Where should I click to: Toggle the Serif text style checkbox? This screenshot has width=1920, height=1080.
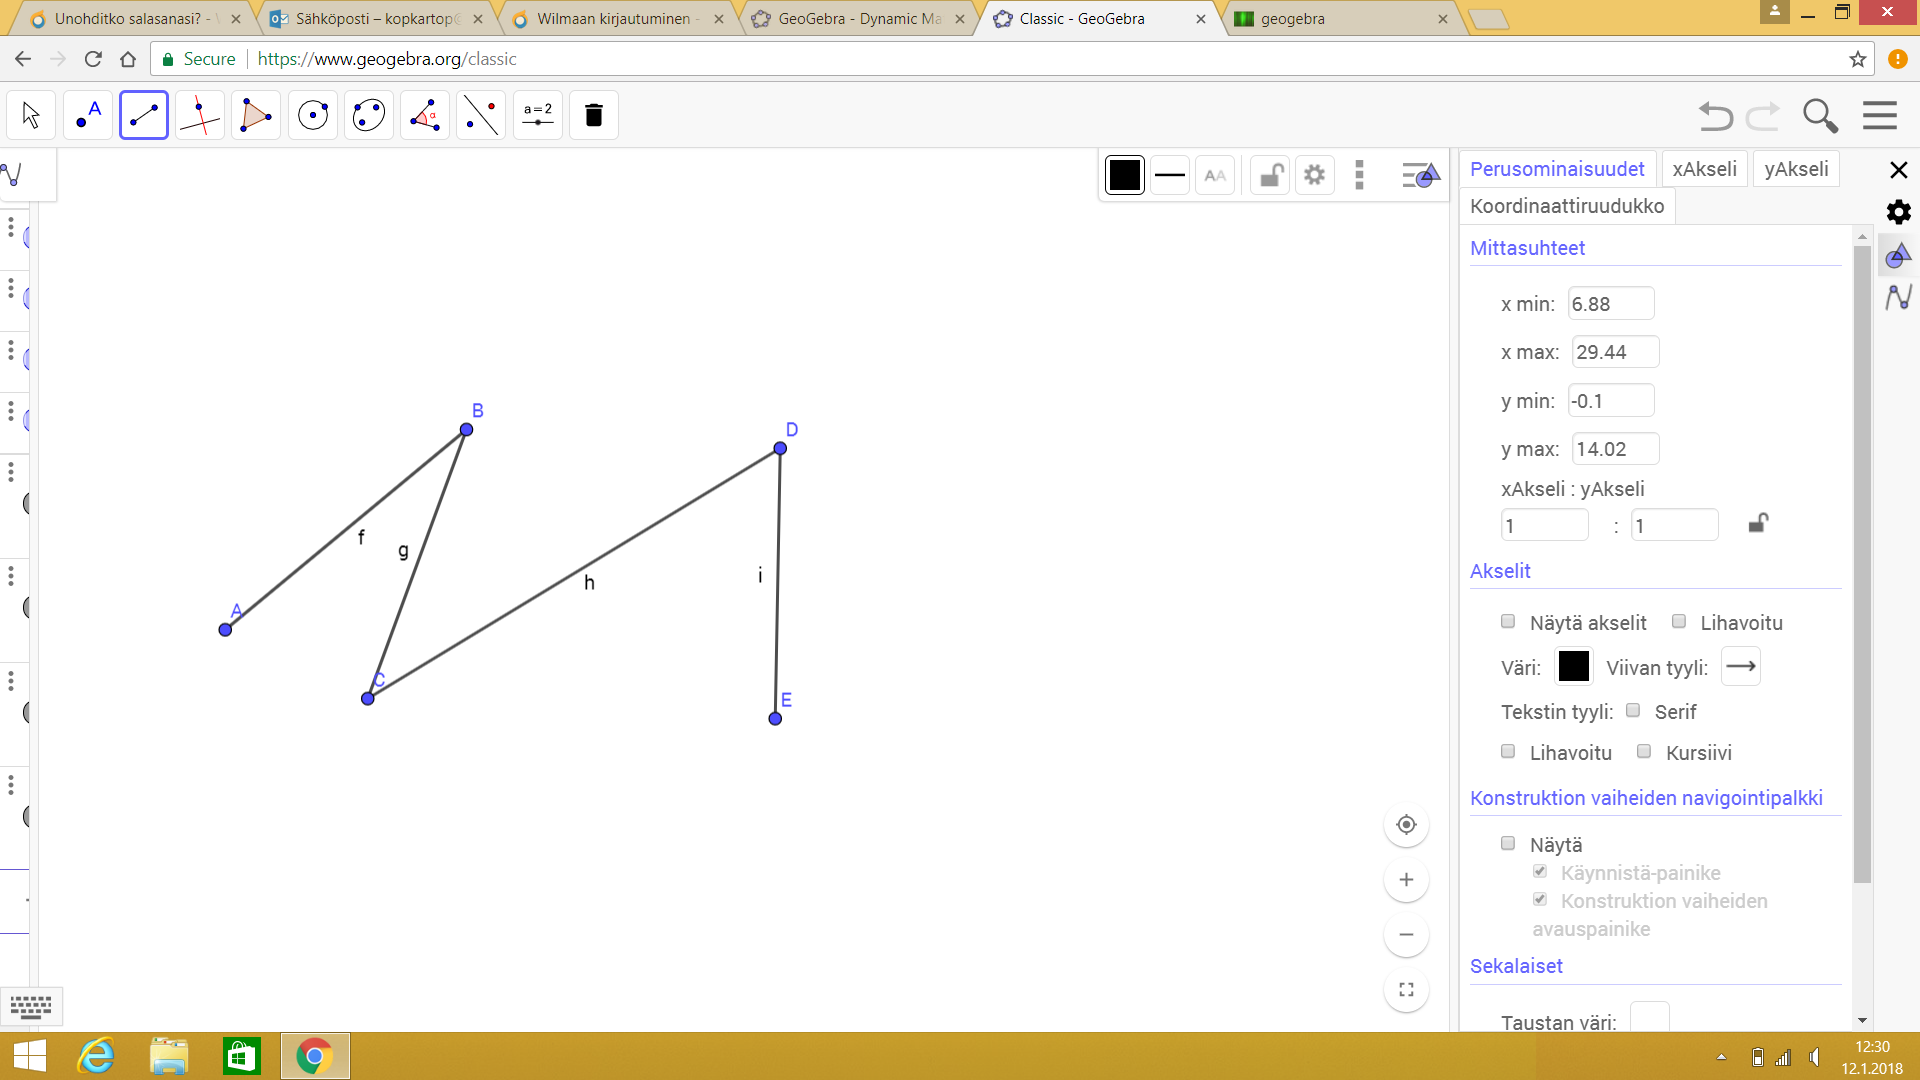(x=1633, y=711)
